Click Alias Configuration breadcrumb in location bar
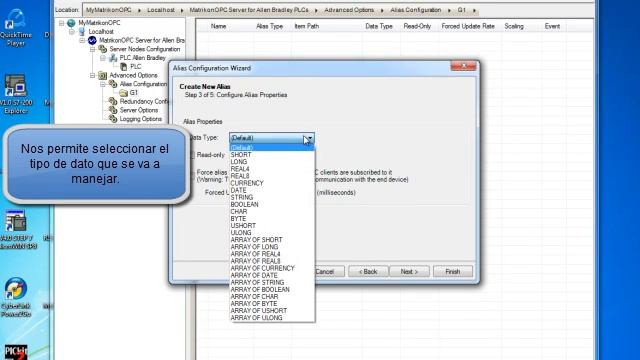 (416, 10)
